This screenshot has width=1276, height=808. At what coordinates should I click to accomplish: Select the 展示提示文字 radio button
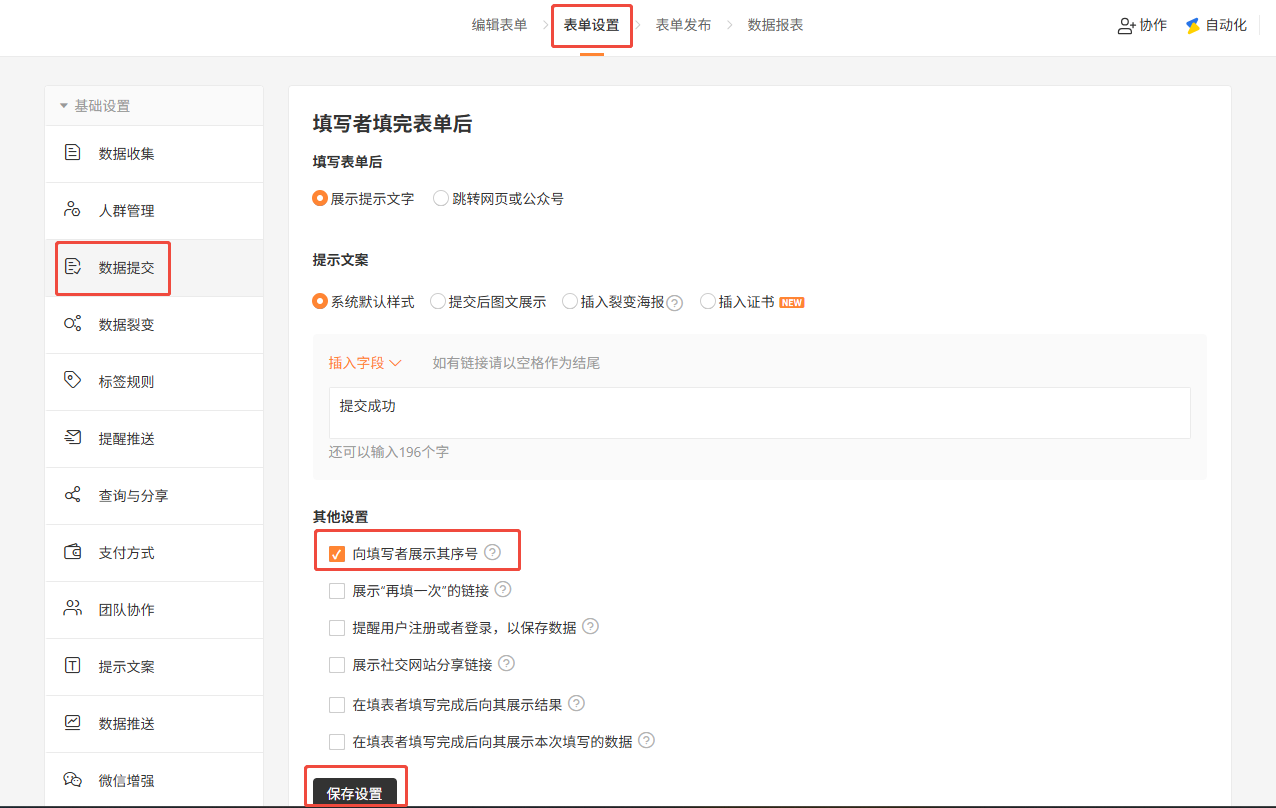[x=320, y=199]
